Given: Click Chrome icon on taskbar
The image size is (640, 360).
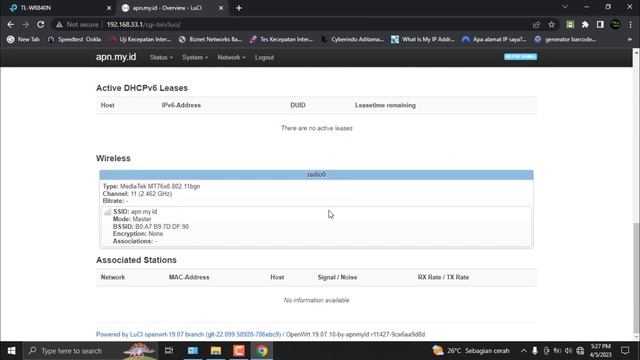Looking at the screenshot, I should click(262, 351).
